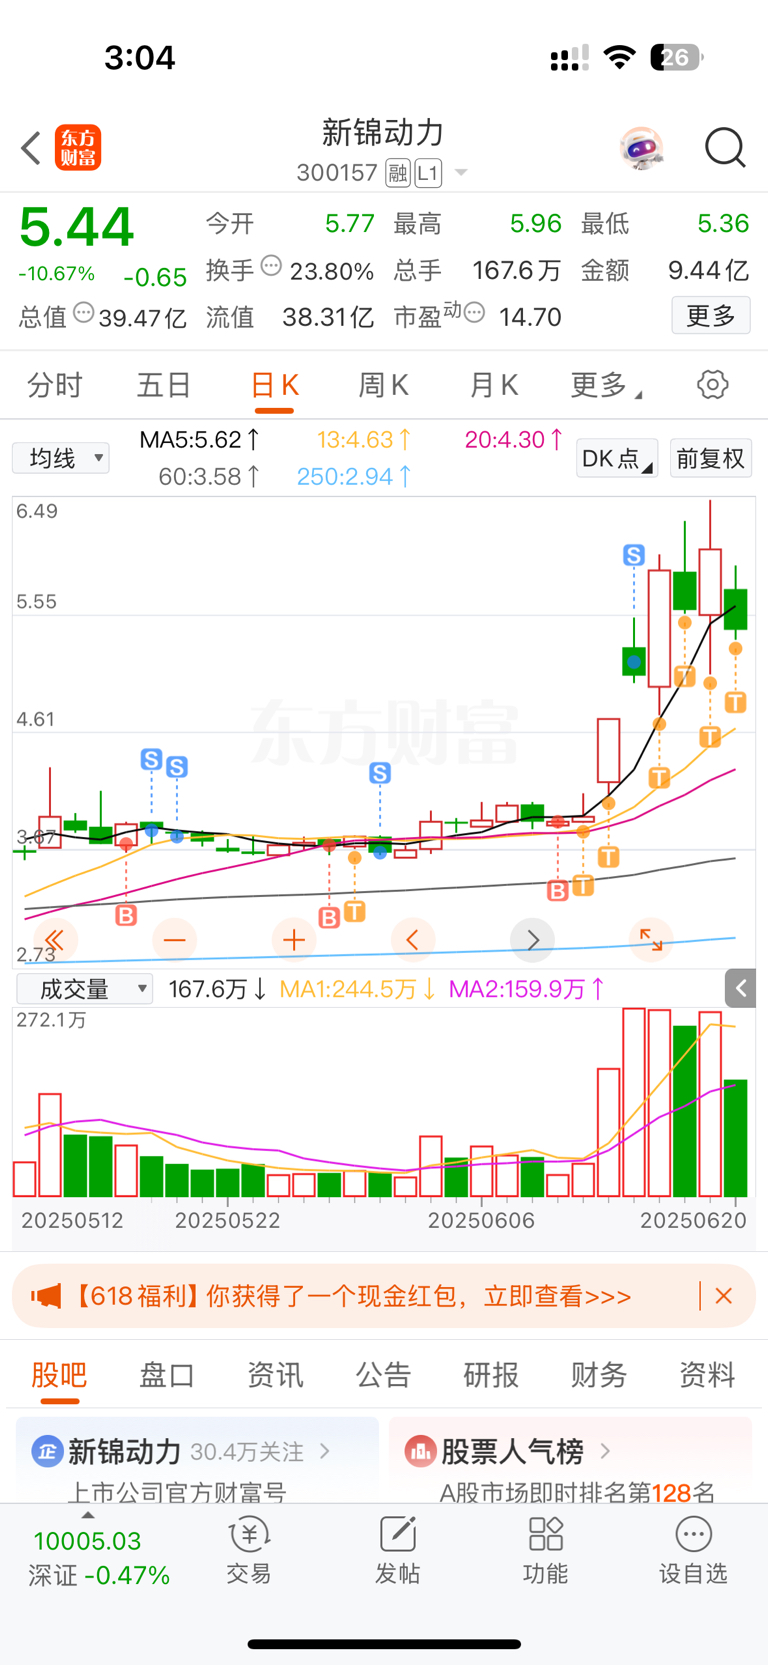Open the 交易 trade icon

pos(248,1551)
